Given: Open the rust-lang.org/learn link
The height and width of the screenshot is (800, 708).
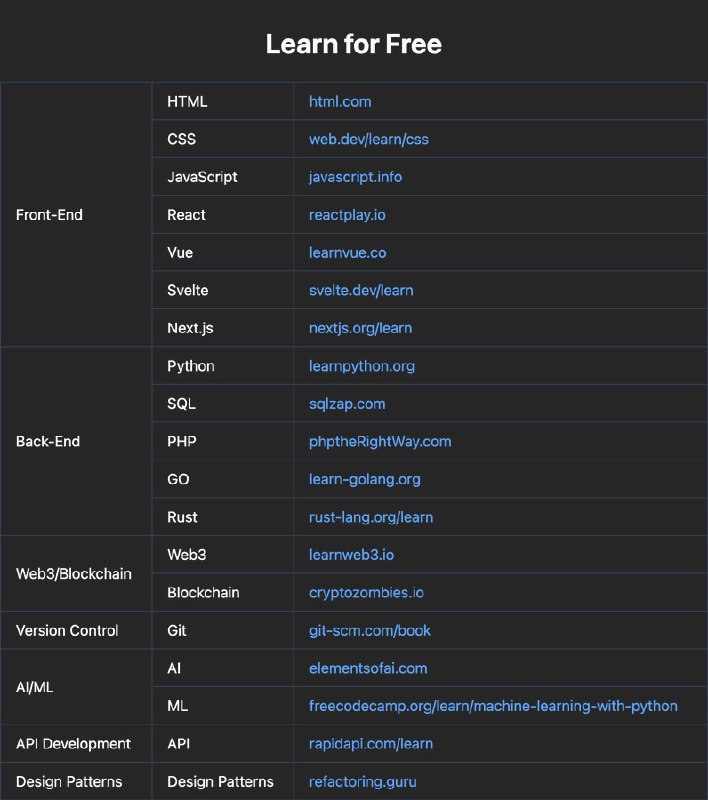Looking at the screenshot, I should coord(371,517).
